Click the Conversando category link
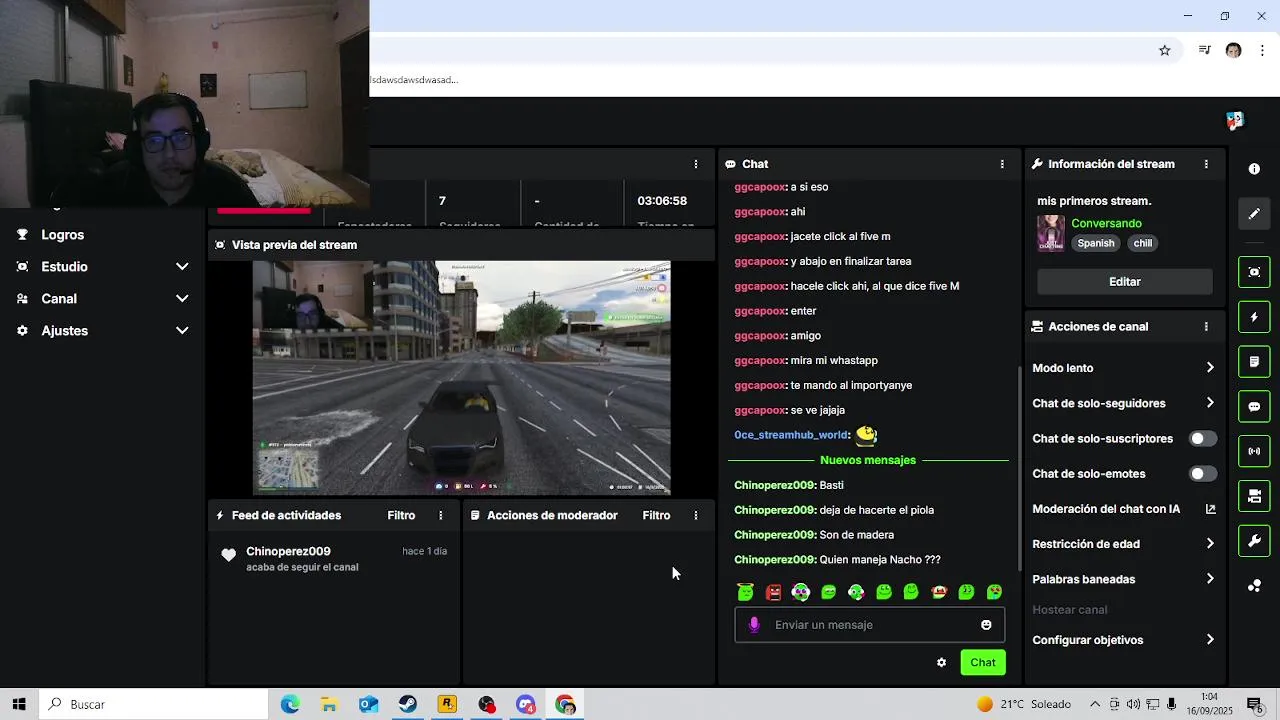The height and width of the screenshot is (720, 1280). (1106, 224)
